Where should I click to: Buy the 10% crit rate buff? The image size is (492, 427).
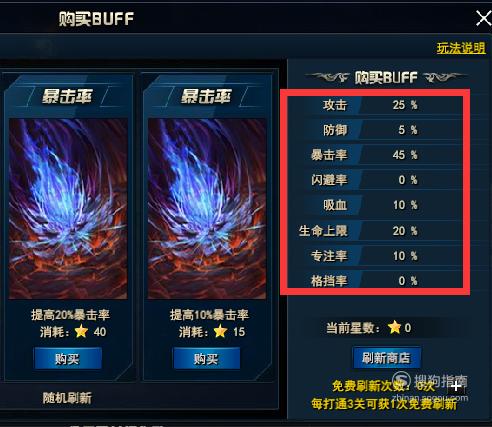[207, 358]
